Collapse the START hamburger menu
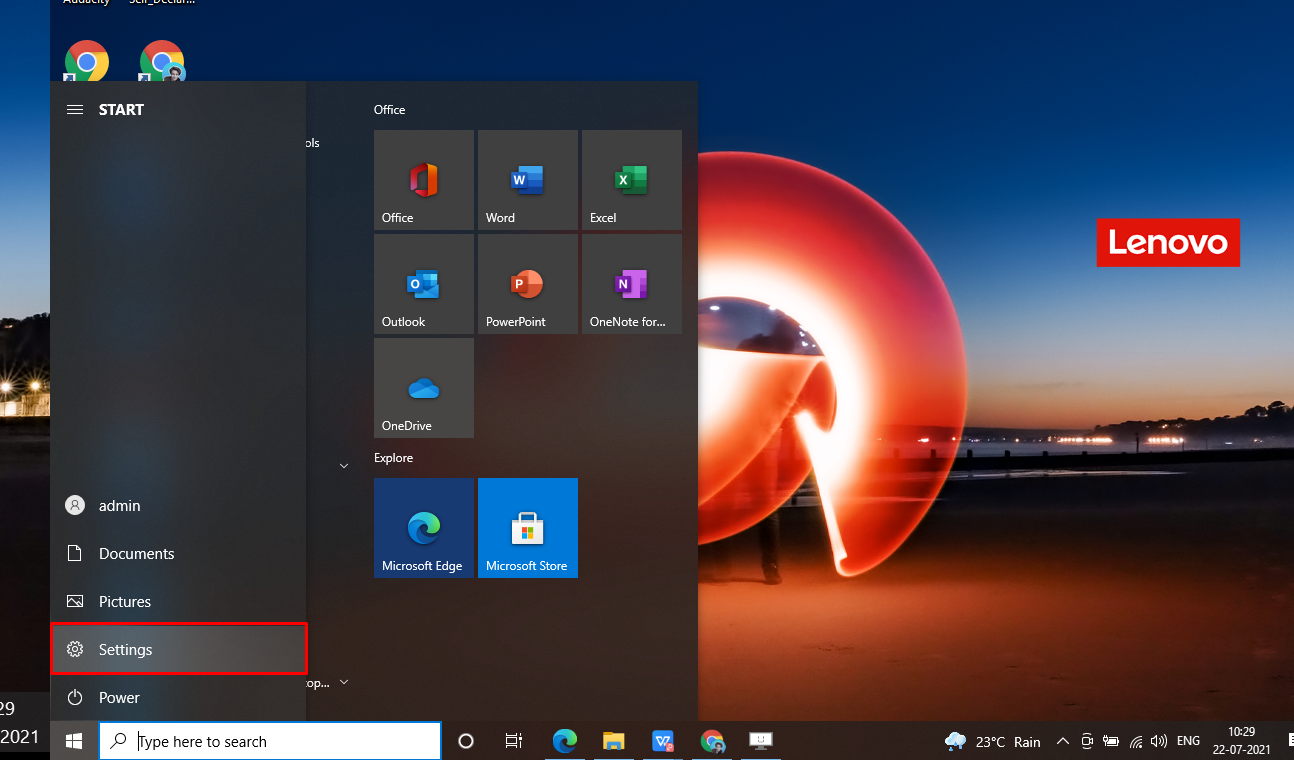Image resolution: width=1294 pixels, height=760 pixels. pos(75,110)
